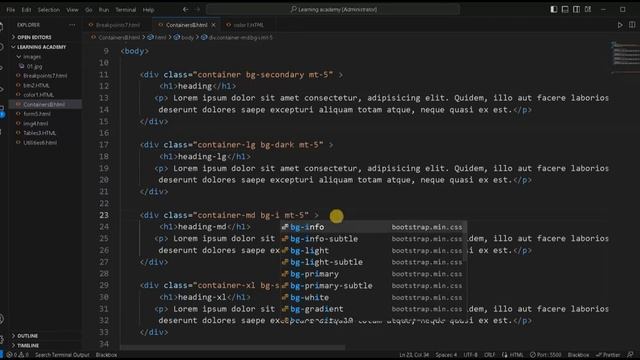The image size is (640, 360).
Task: Select the bg-light-subtle suggestion
Action: coord(373,262)
